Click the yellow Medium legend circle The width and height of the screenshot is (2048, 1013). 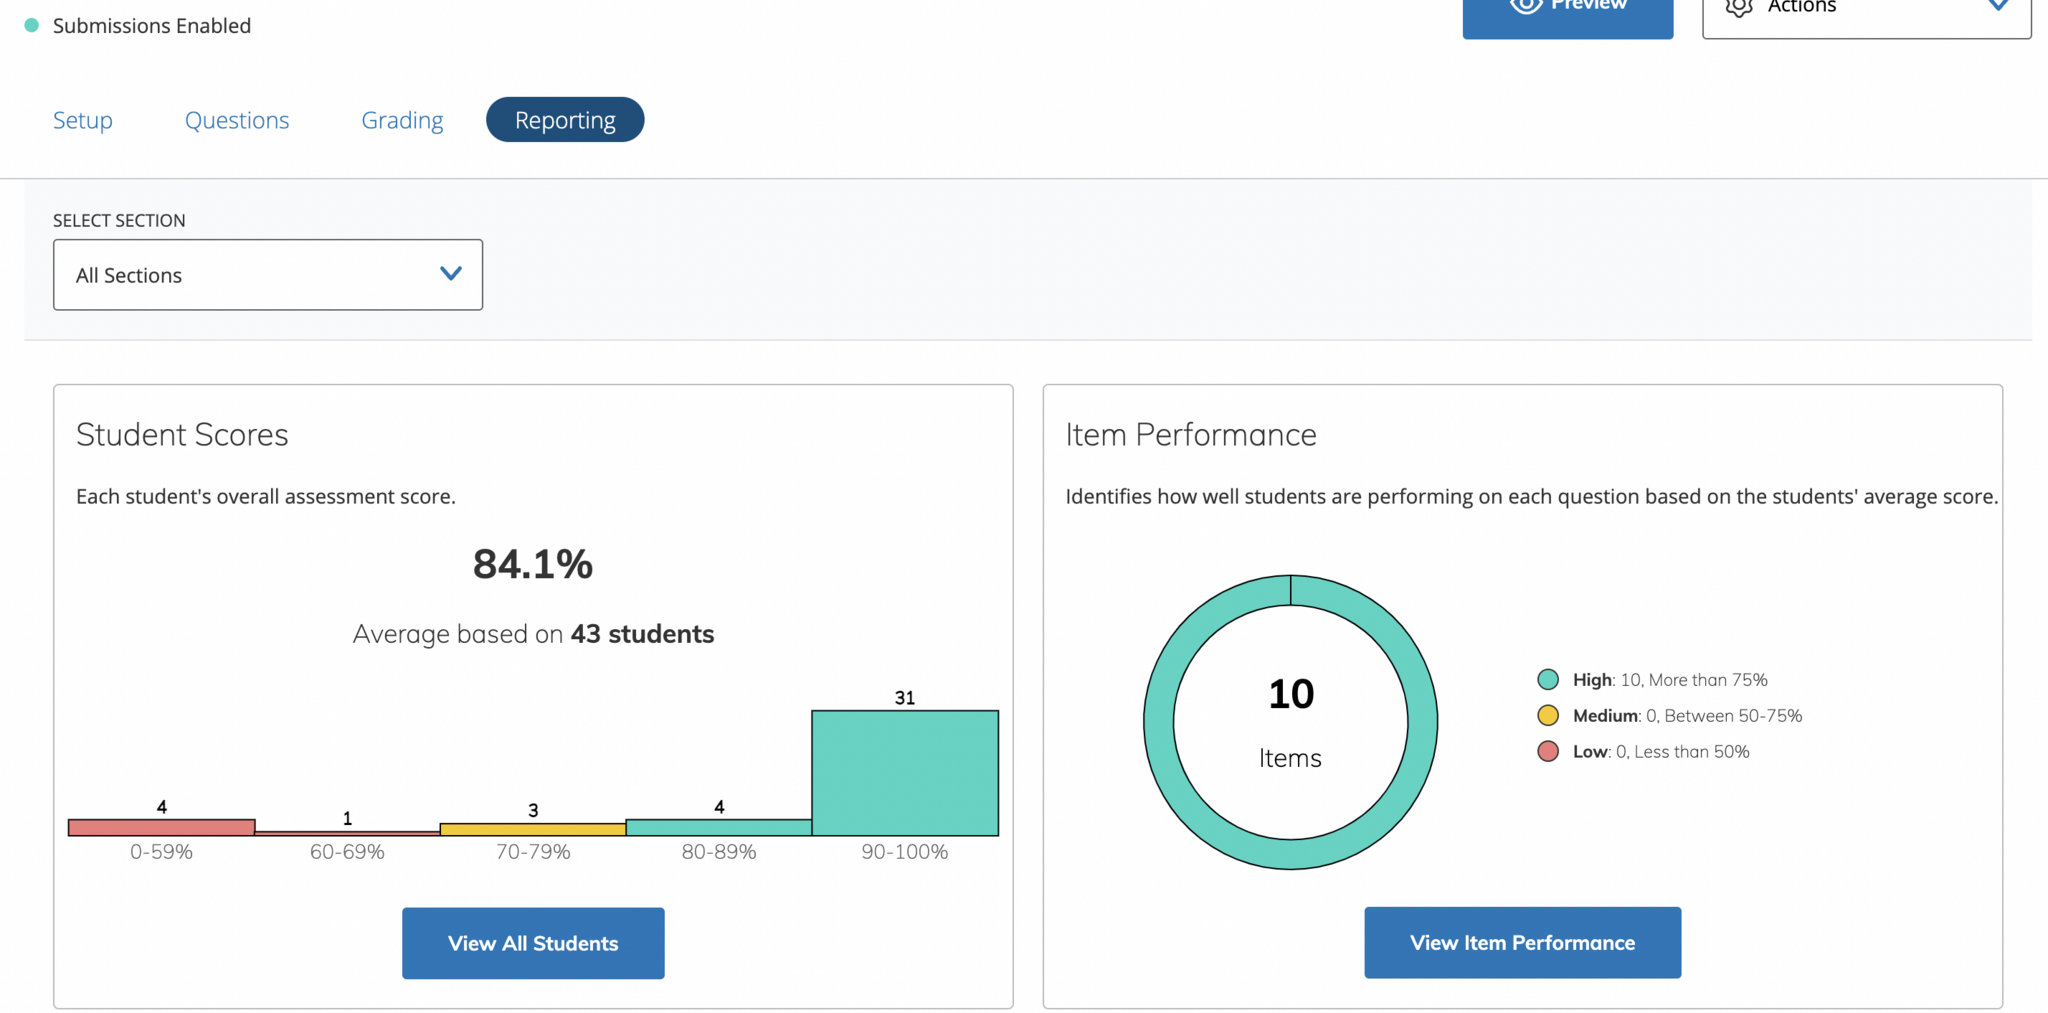1547,716
